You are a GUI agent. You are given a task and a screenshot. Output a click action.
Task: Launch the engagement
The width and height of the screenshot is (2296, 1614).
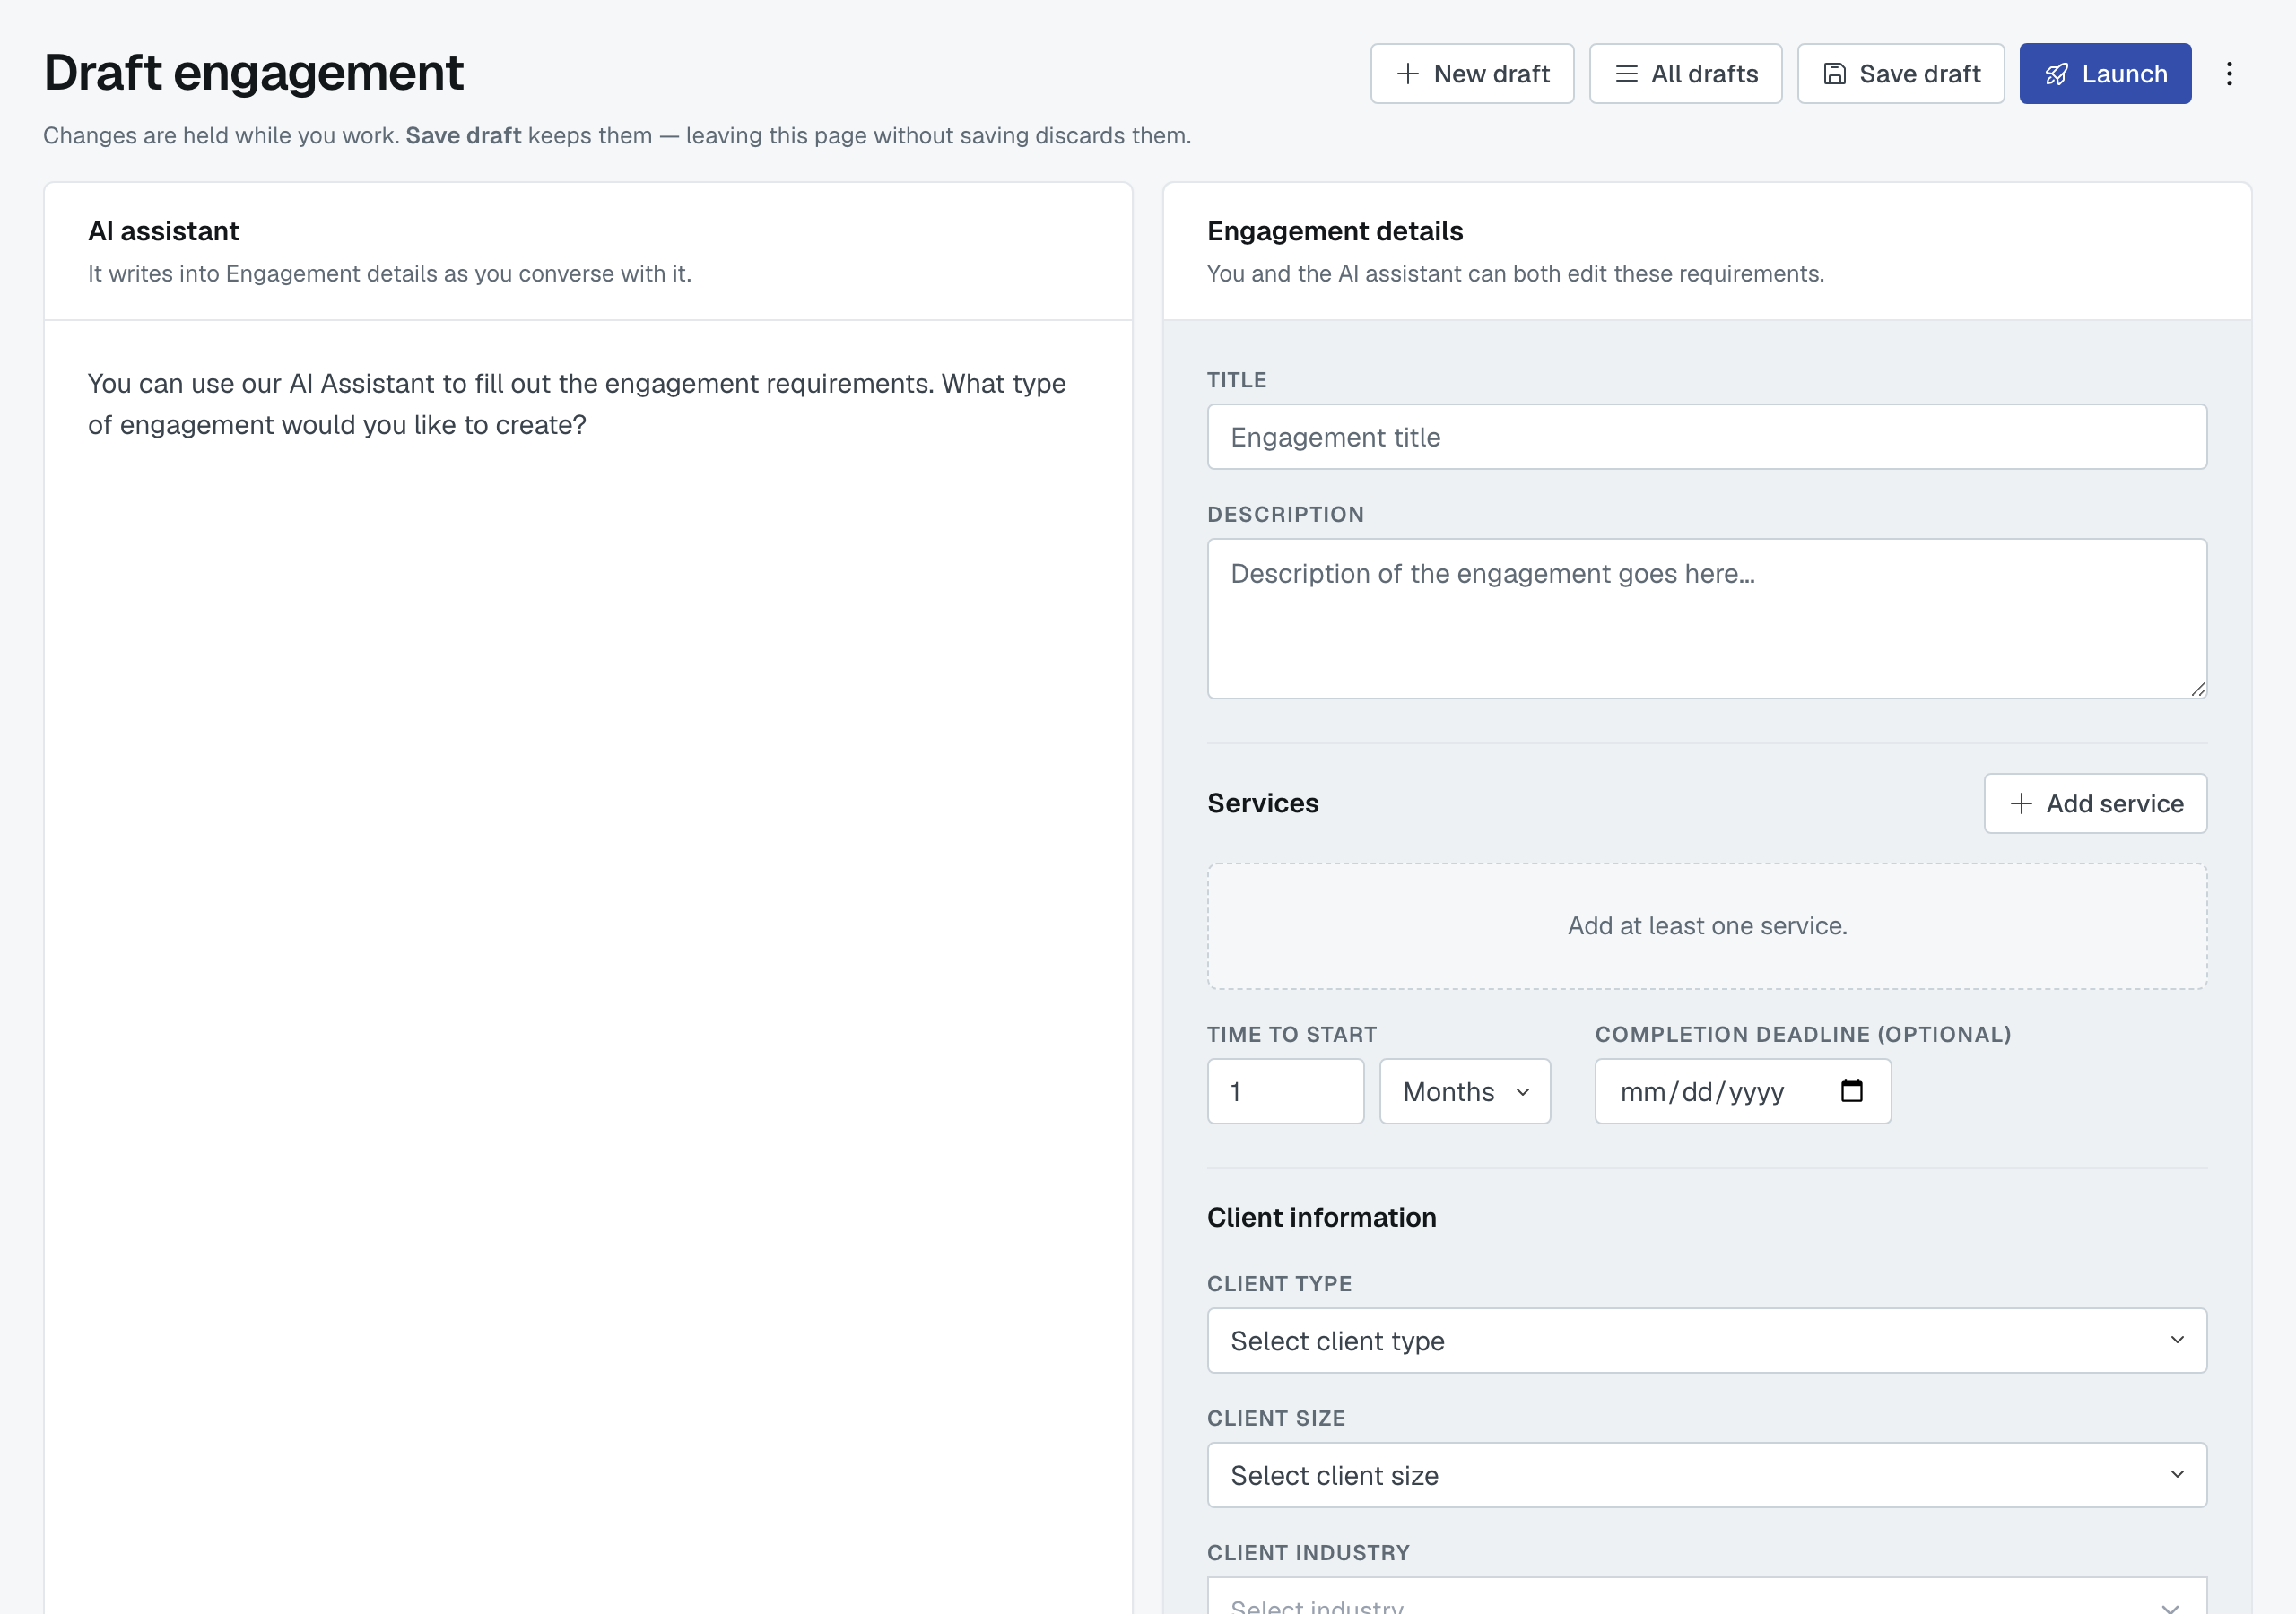click(2105, 73)
